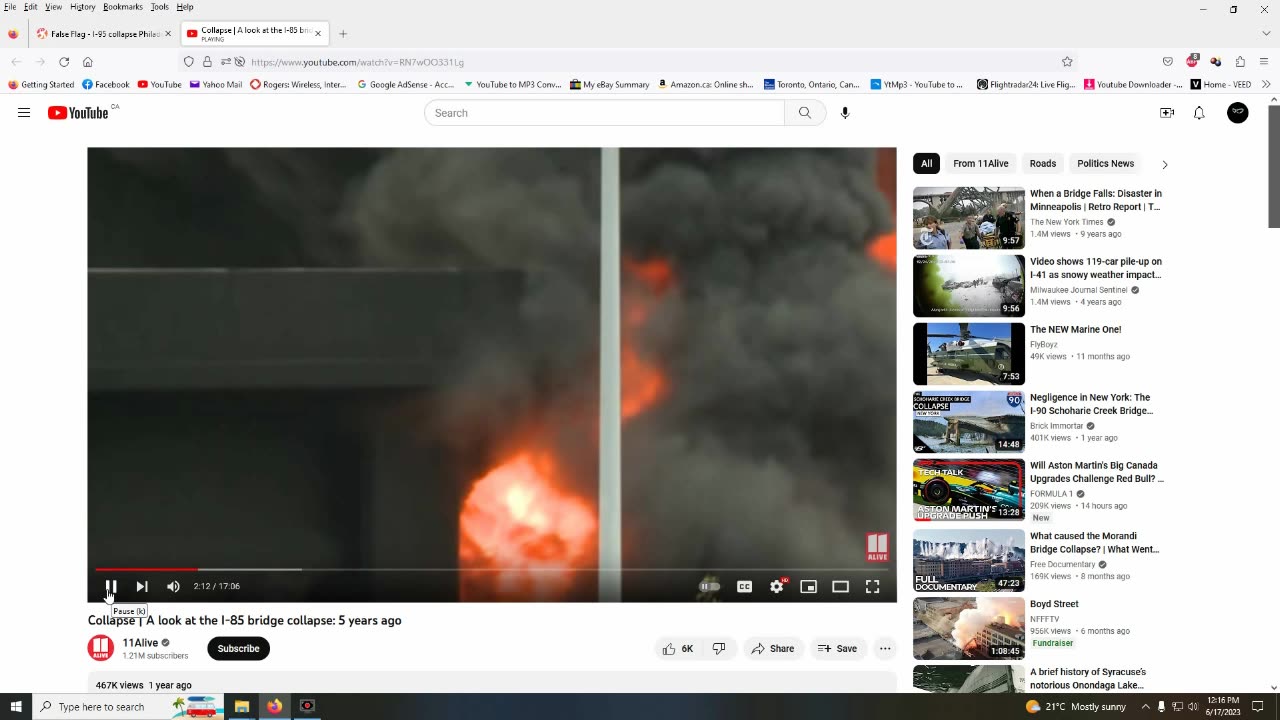This screenshot has width=1280, height=720.
Task: Toggle closed captions on the video
Action: point(744,587)
